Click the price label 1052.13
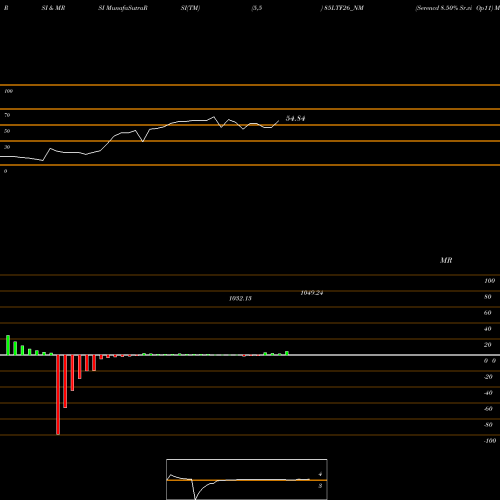 pyautogui.click(x=240, y=298)
